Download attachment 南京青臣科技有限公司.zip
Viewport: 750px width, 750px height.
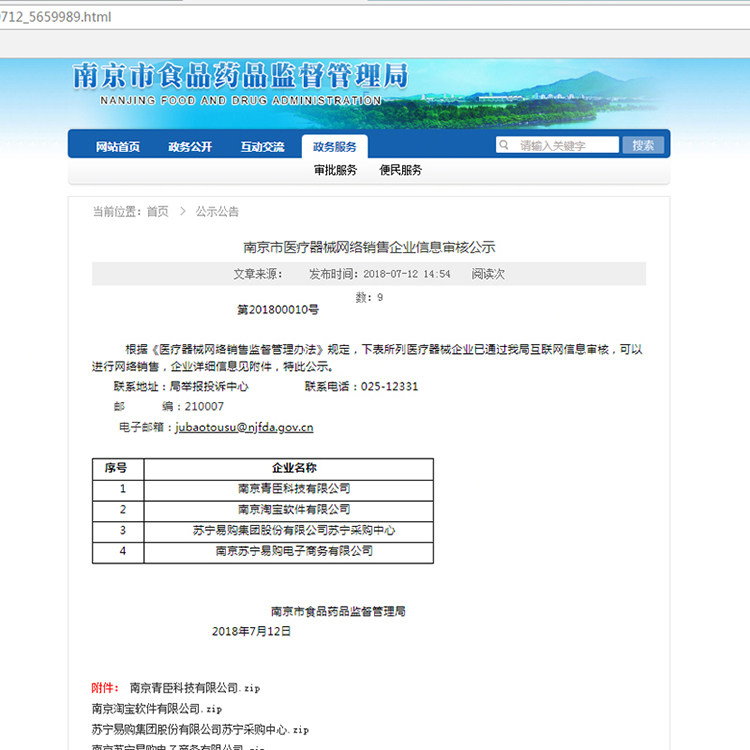click(195, 688)
